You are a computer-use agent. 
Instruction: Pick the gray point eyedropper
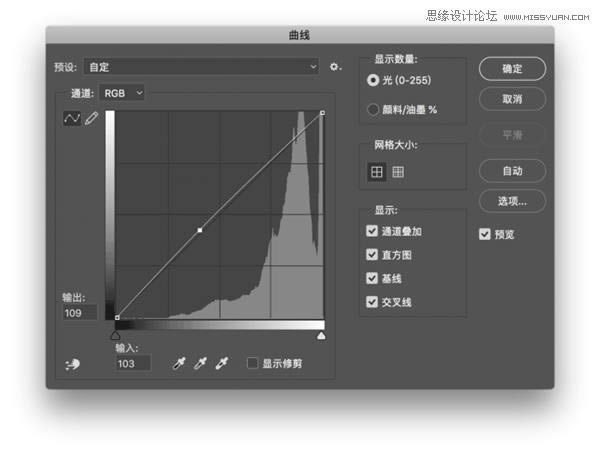pos(200,363)
